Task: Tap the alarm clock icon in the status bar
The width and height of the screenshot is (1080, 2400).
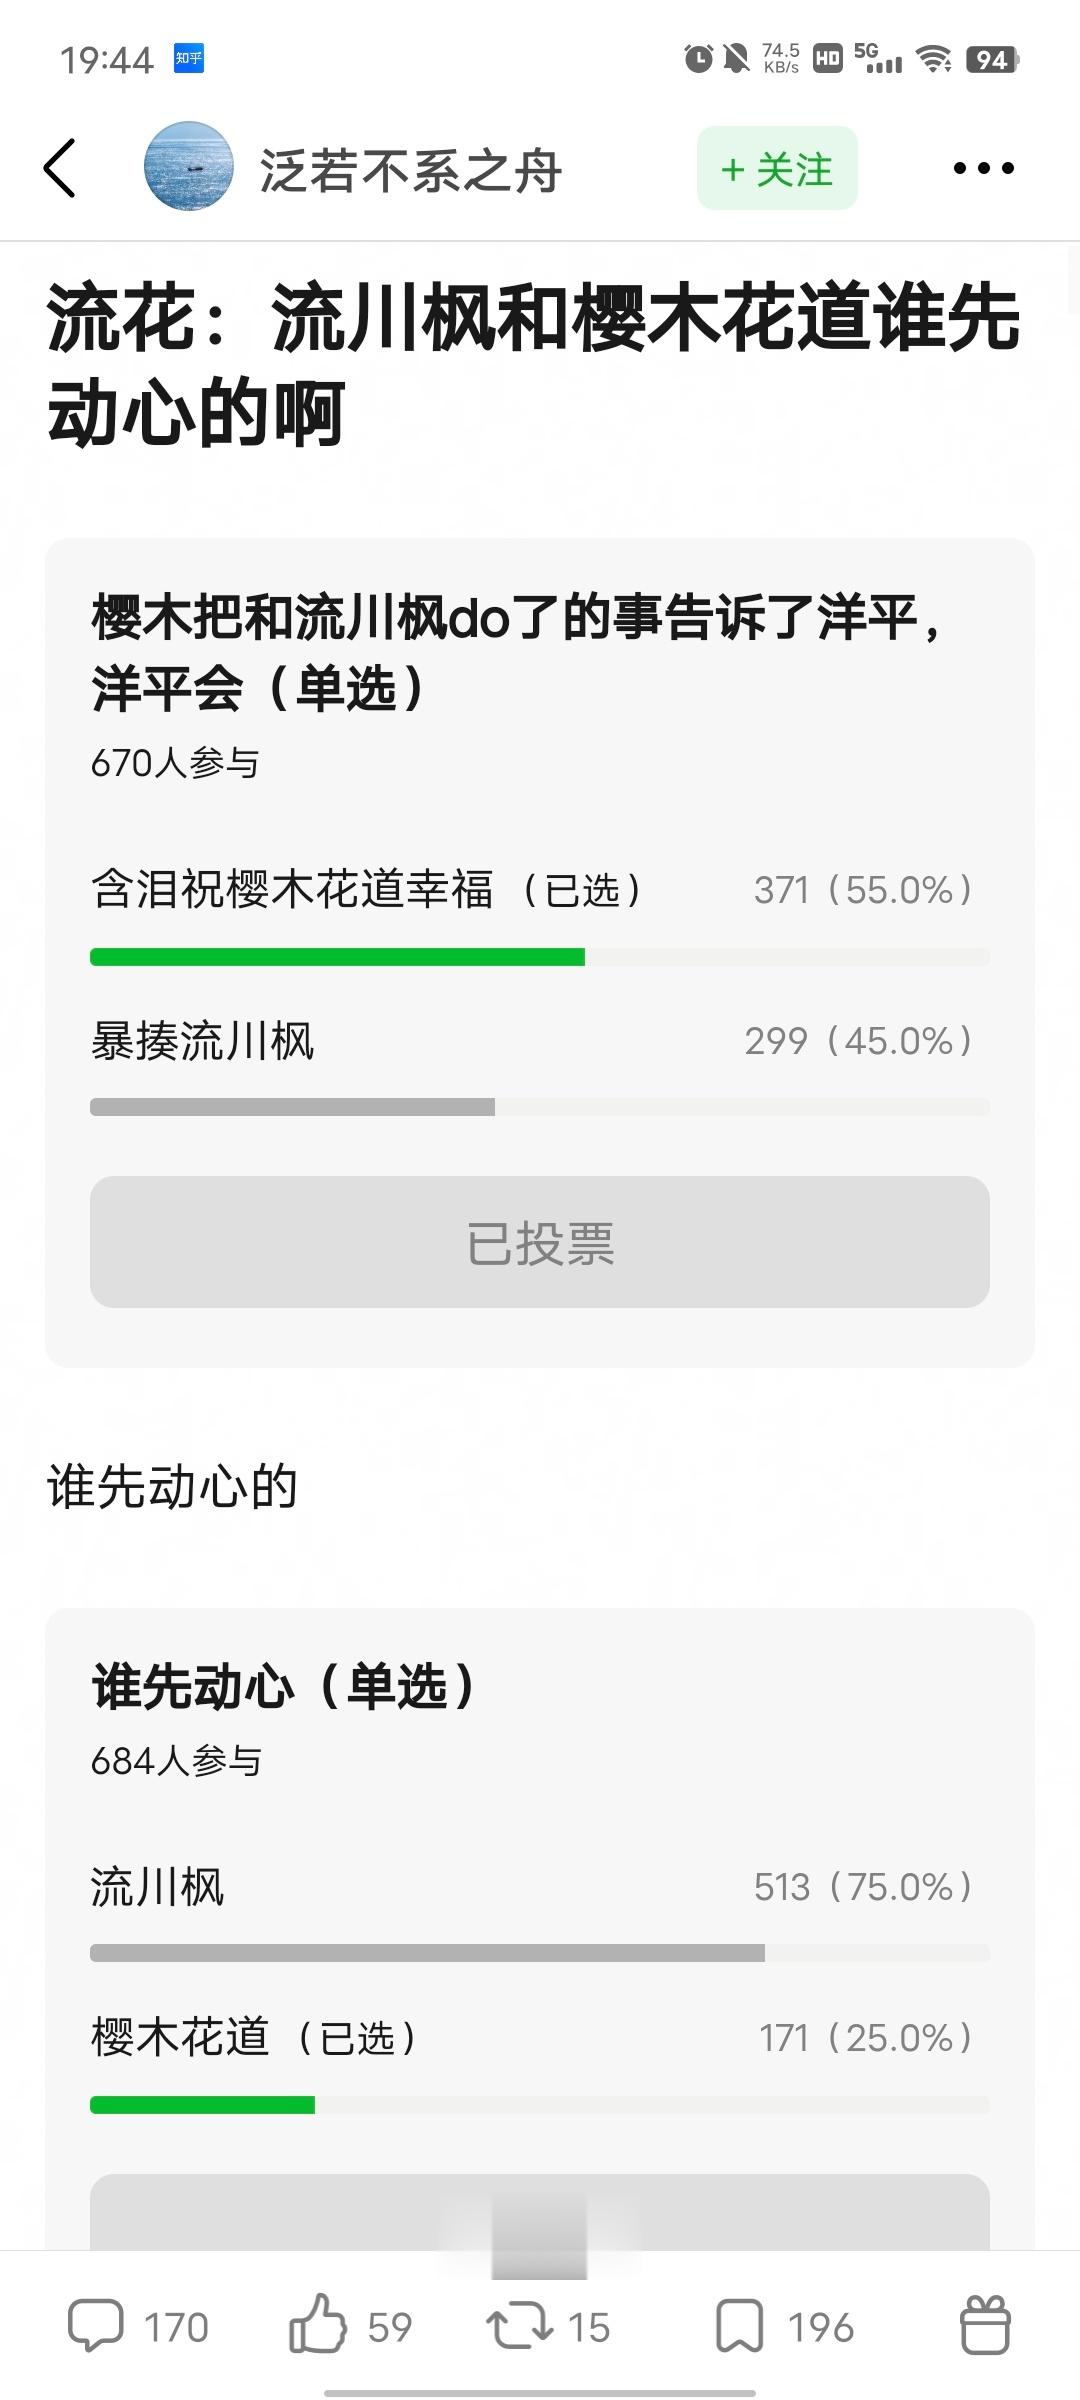Action: pyautogui.click(x=698, y=59)
